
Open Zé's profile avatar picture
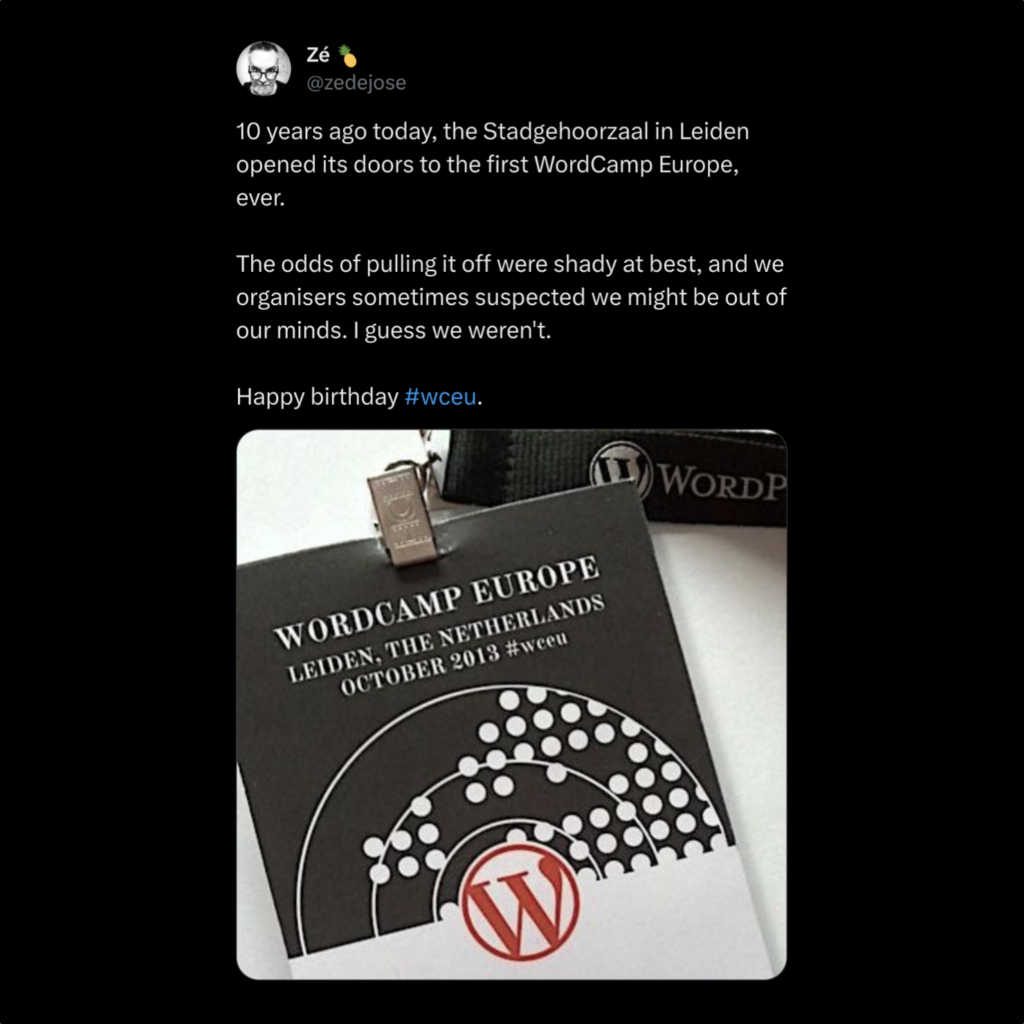tap(263, 69)
